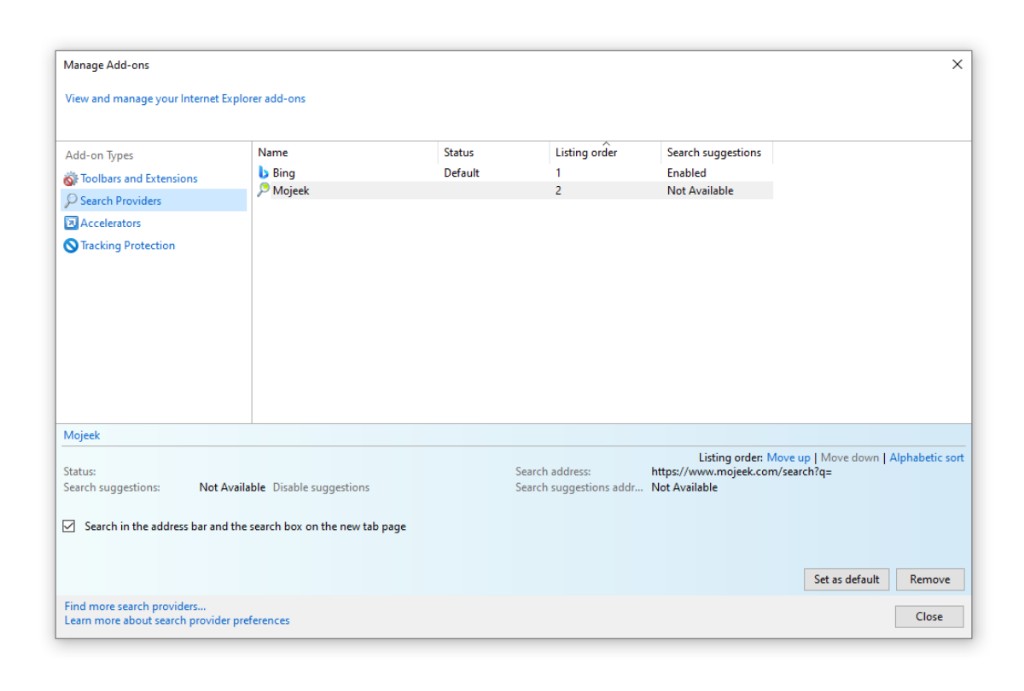Screen dimensions: 1024x691
Task: Open Find more search providers link
Action: 135,606
